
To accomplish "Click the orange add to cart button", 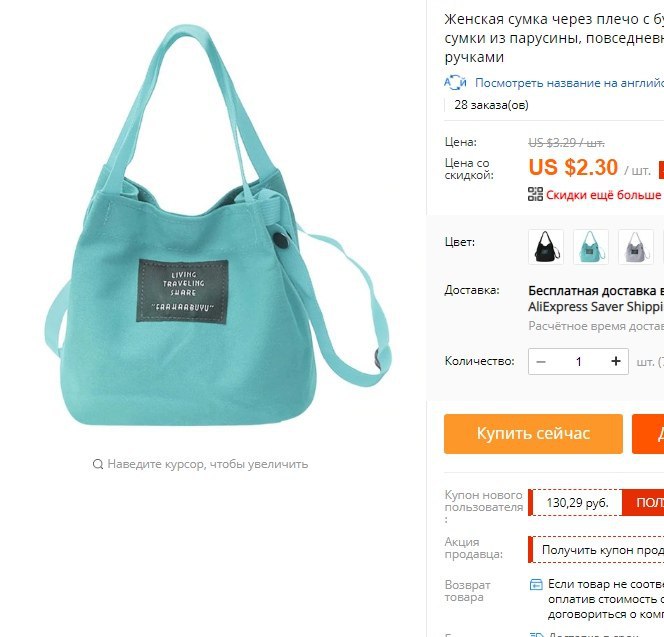I will 648,434.
